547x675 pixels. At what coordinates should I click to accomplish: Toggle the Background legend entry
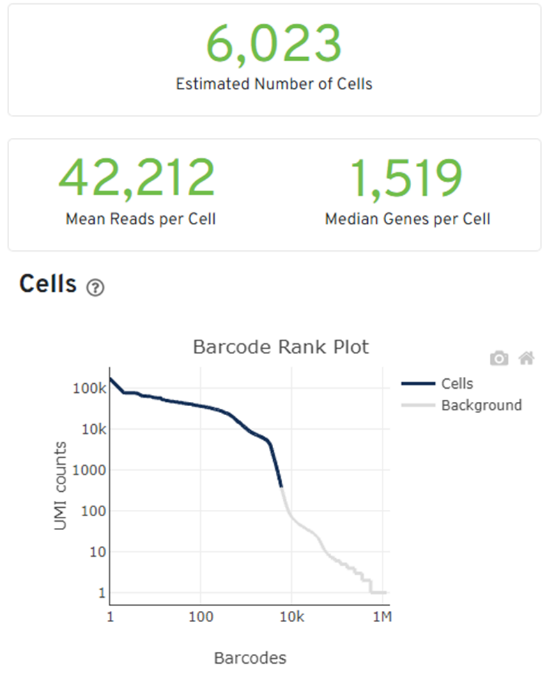[462, 405]
